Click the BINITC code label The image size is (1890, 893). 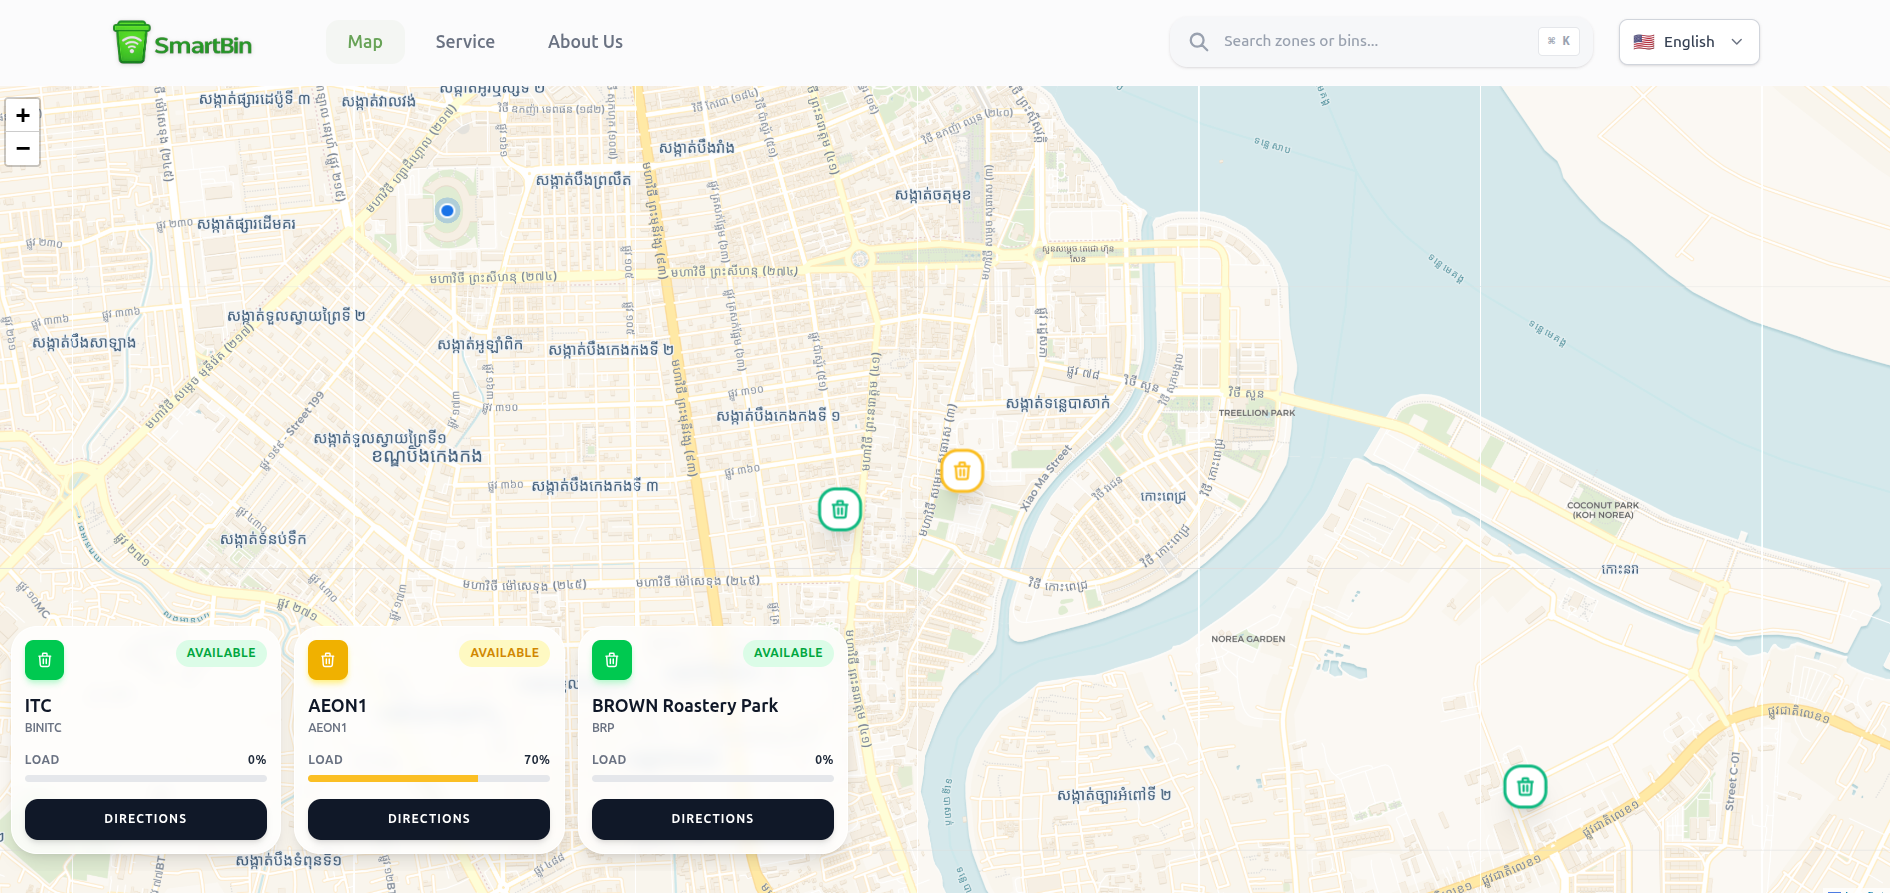tap(43, 728)
